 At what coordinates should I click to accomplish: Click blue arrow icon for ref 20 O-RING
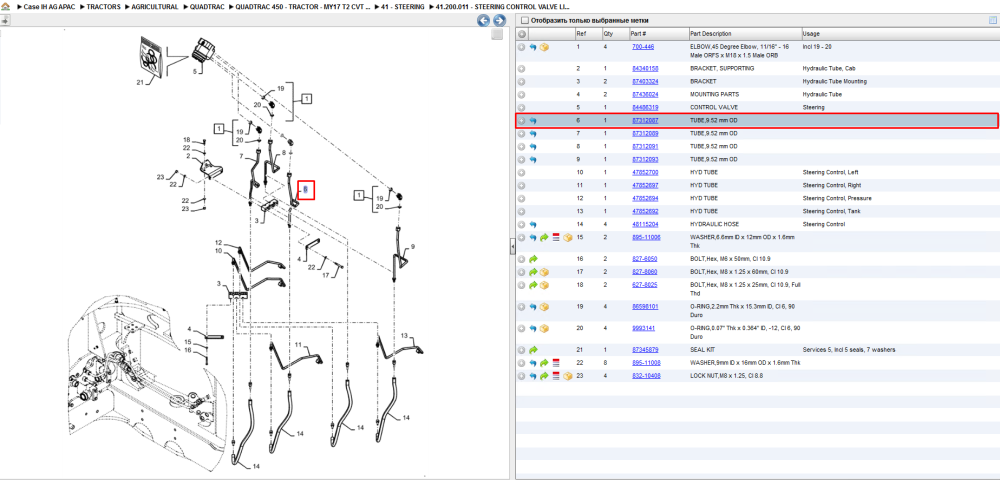click(533, 328)
